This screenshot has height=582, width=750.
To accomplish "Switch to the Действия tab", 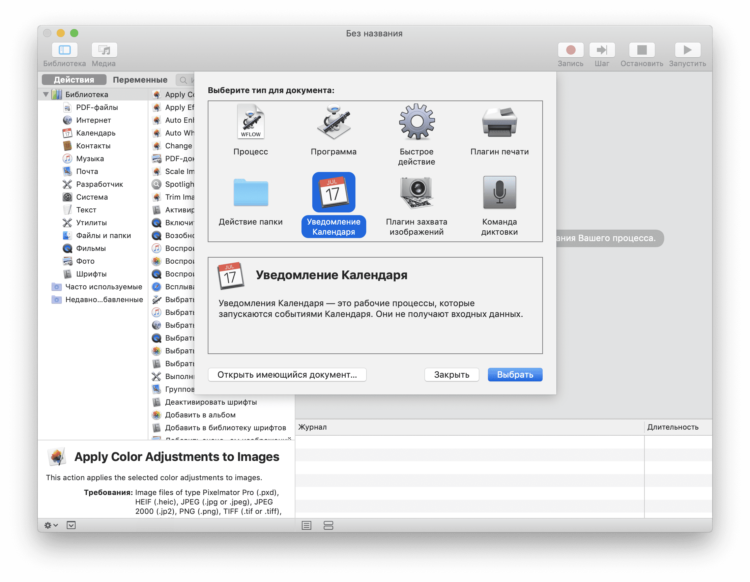I will coord(74,80).
